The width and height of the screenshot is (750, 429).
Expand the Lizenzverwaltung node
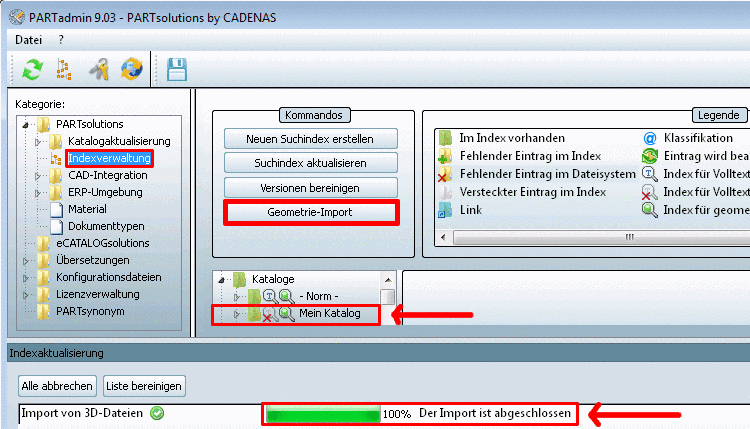[26, 295]
